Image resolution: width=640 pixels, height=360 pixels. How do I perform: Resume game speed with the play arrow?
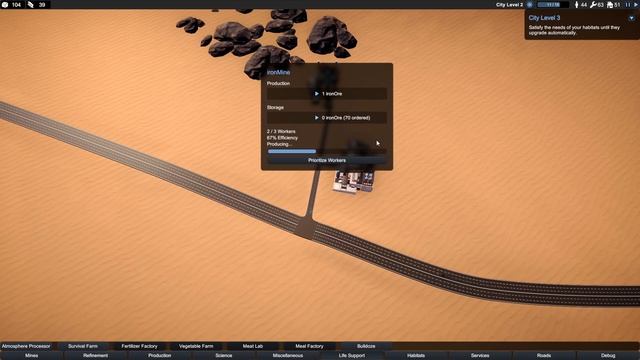tap(636, 4)
